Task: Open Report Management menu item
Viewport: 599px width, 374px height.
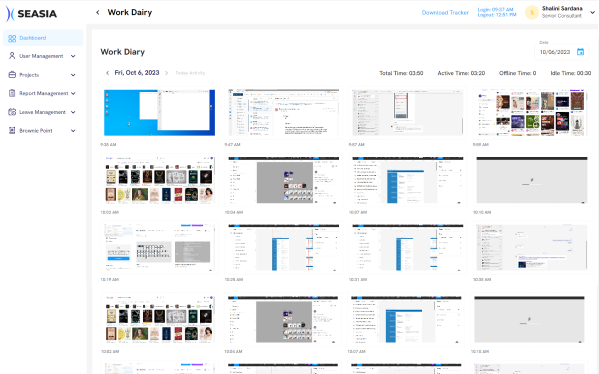Action: [42, 93]
